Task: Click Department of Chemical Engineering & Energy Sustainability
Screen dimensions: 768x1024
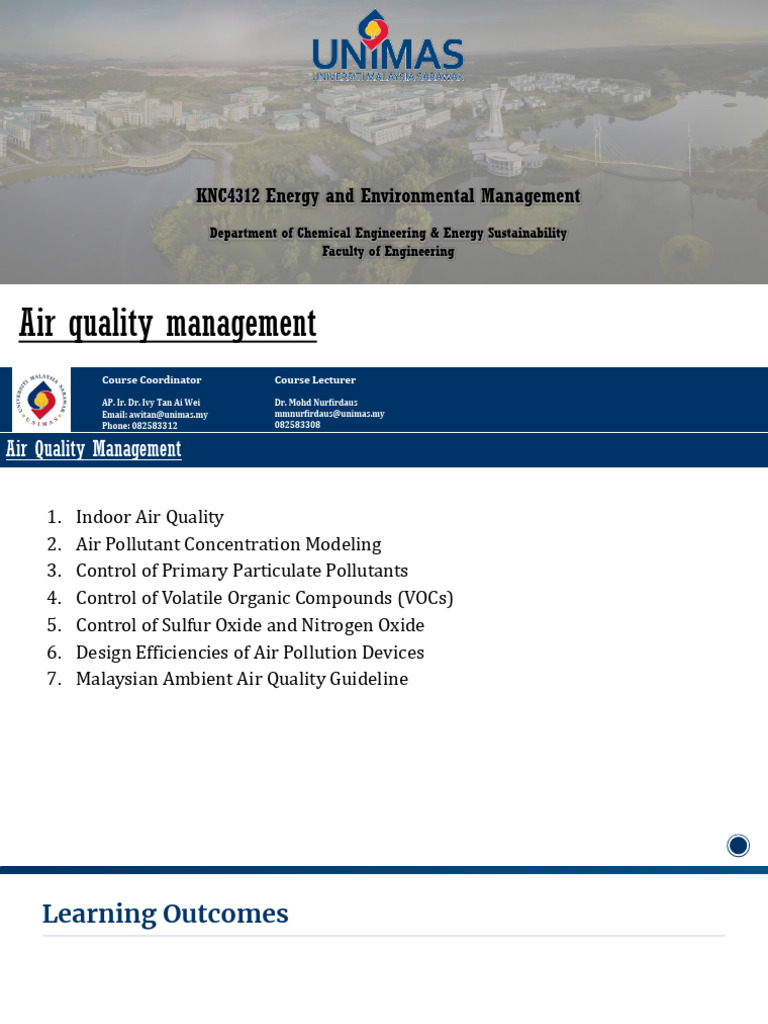Action: tap(388, 233)
